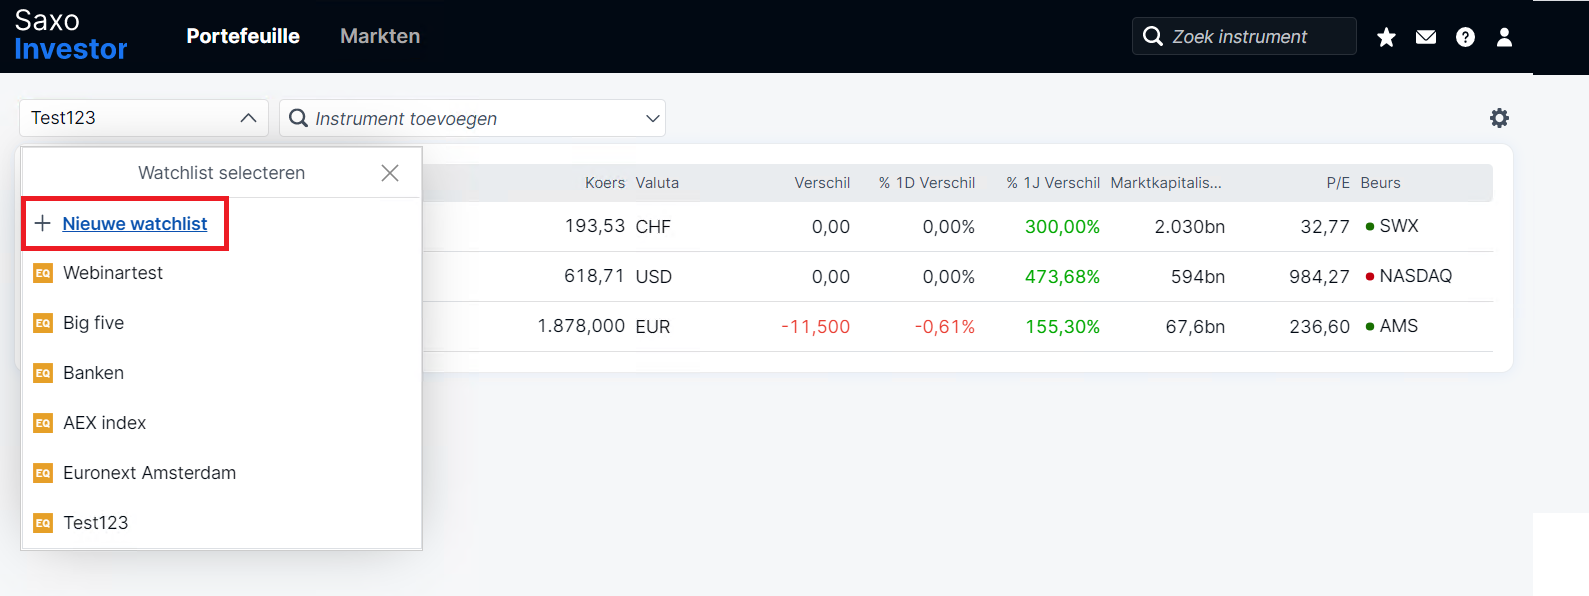Click the plus icon for new watchlist
The width and height of the screenshot is (1589, 596).
(x=42, y=223)
